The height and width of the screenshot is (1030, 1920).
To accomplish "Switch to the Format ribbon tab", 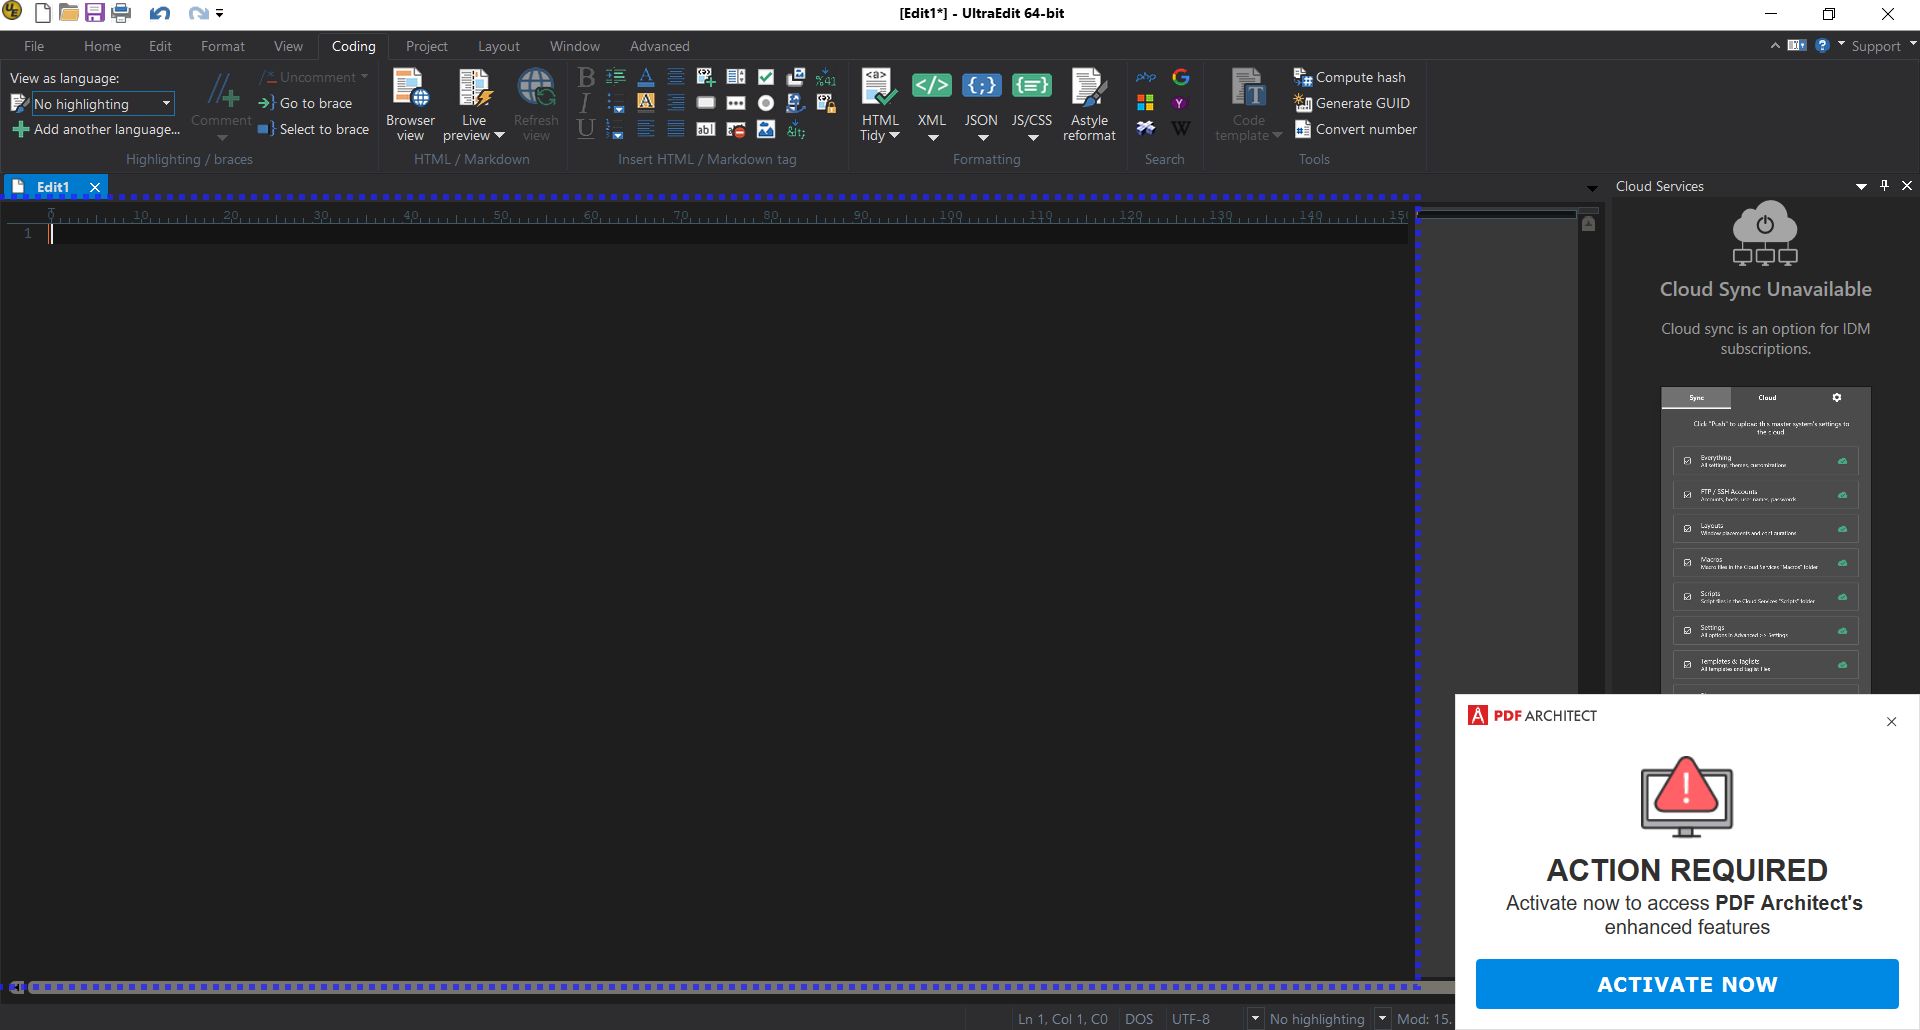I will 222,46.
